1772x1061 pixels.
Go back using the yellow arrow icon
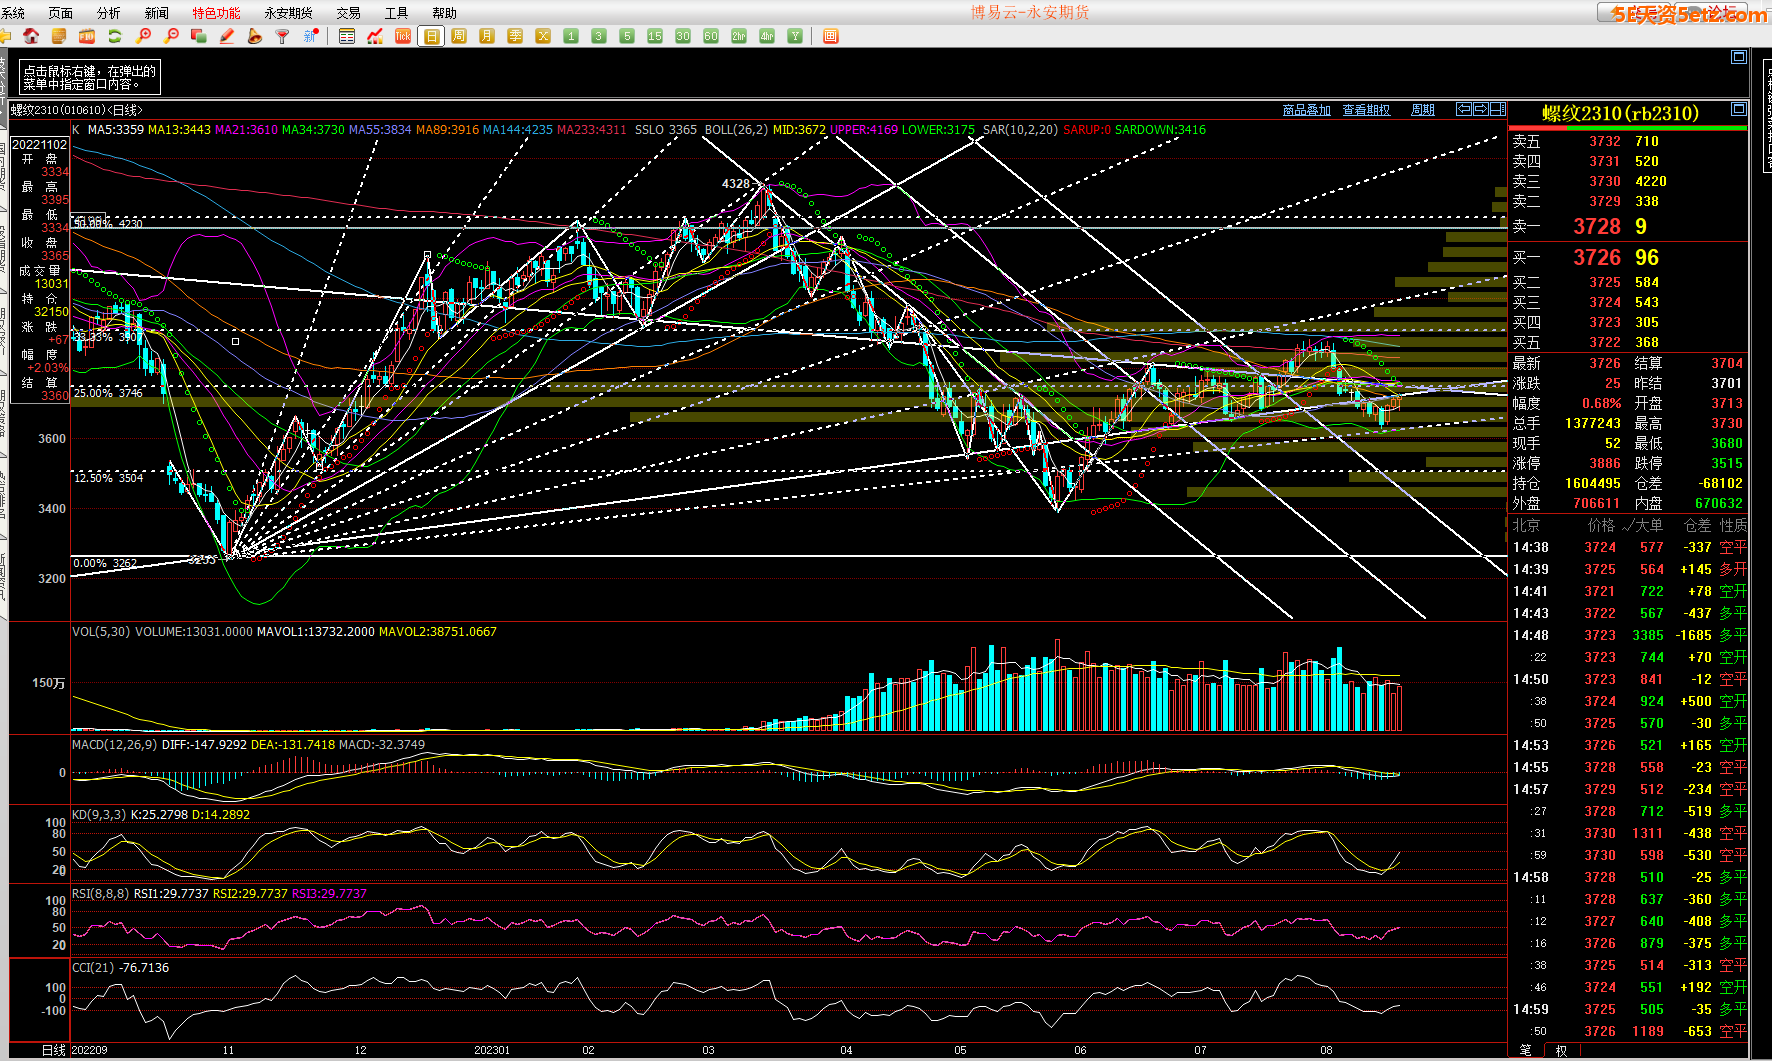[5, 36]
